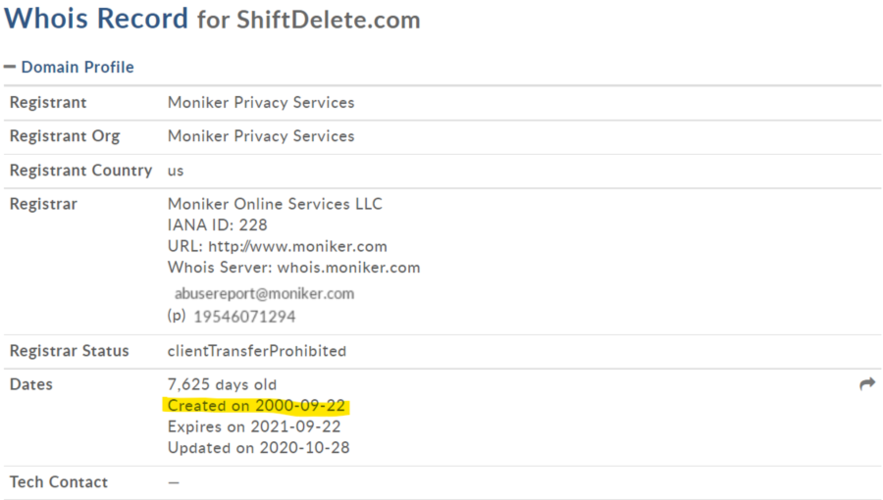883x500 pixels.
Task: Select the Moniker Privacy Services registrant value
Action: (x=261, y=102)
